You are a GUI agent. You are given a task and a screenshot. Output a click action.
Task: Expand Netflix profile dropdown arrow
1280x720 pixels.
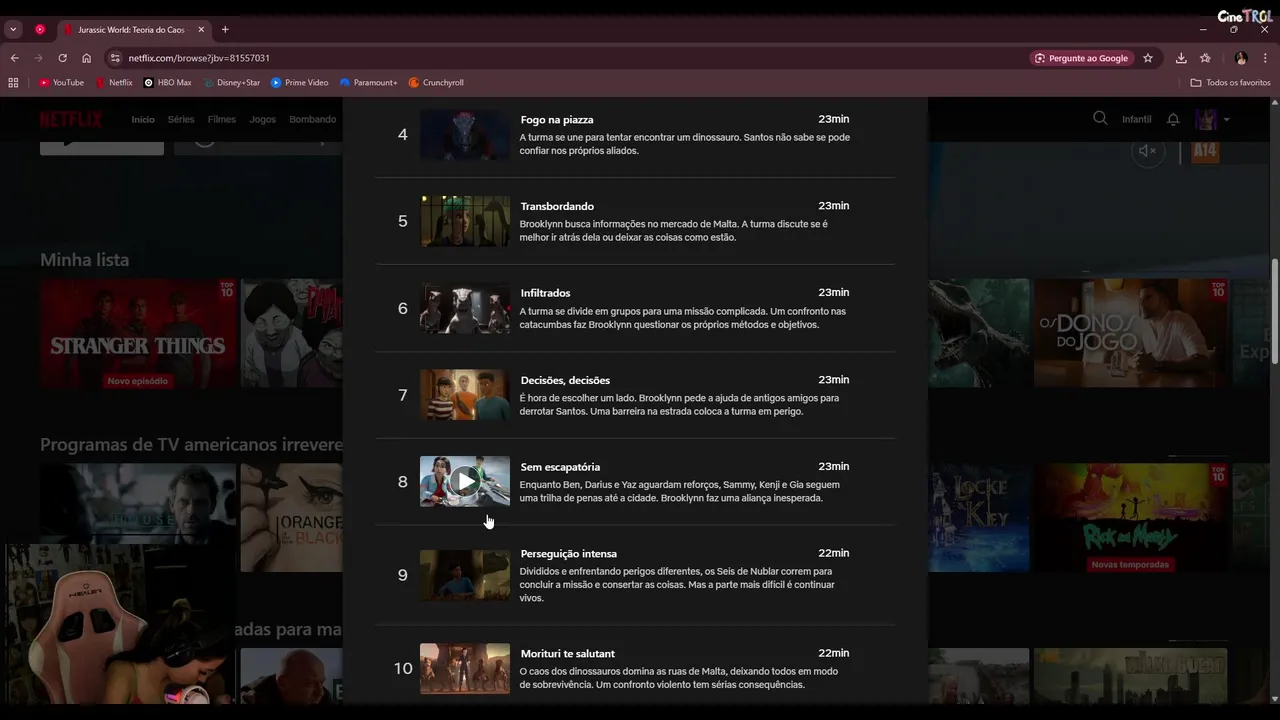click(1227, 120)
